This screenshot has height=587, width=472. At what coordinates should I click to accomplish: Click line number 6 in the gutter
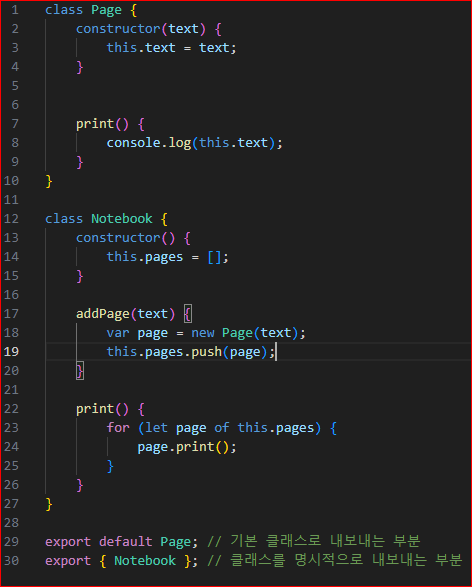[15, 105]
